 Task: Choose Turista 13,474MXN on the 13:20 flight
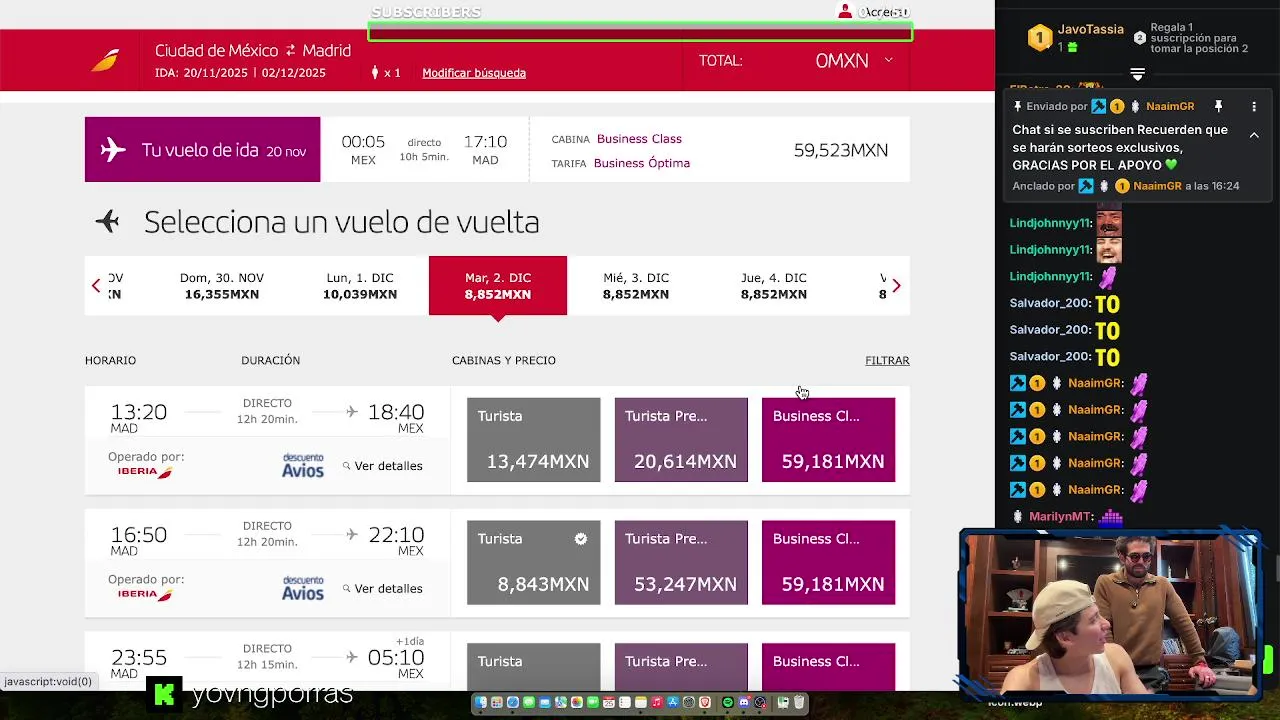pyautogui.click(x=534, y=440)
